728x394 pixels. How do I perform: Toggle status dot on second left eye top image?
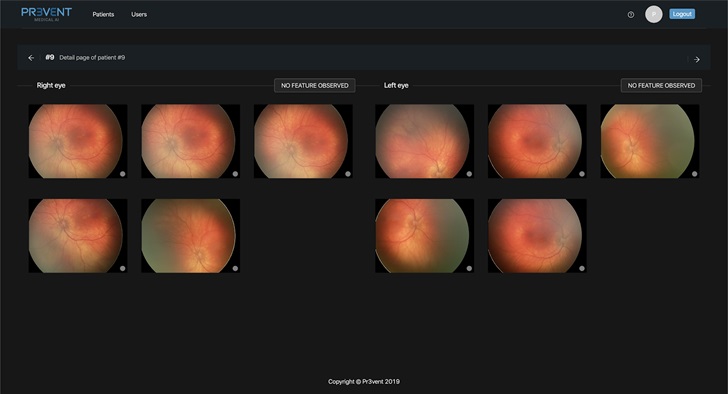582,174
